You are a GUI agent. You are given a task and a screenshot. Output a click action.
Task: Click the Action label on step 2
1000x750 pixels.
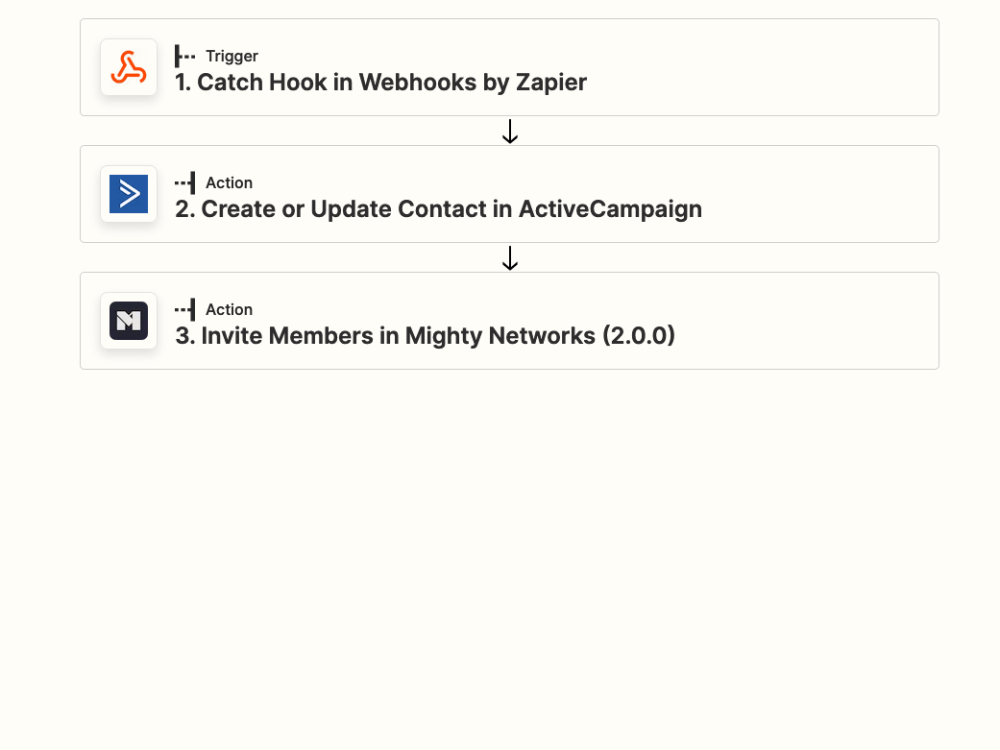[230, 183]
